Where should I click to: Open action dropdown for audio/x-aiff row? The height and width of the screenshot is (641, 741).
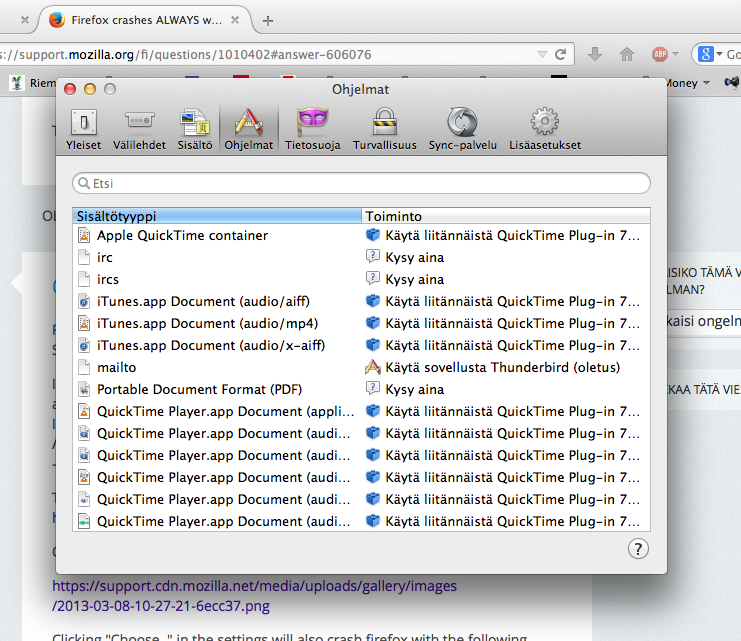coord(506,345)
